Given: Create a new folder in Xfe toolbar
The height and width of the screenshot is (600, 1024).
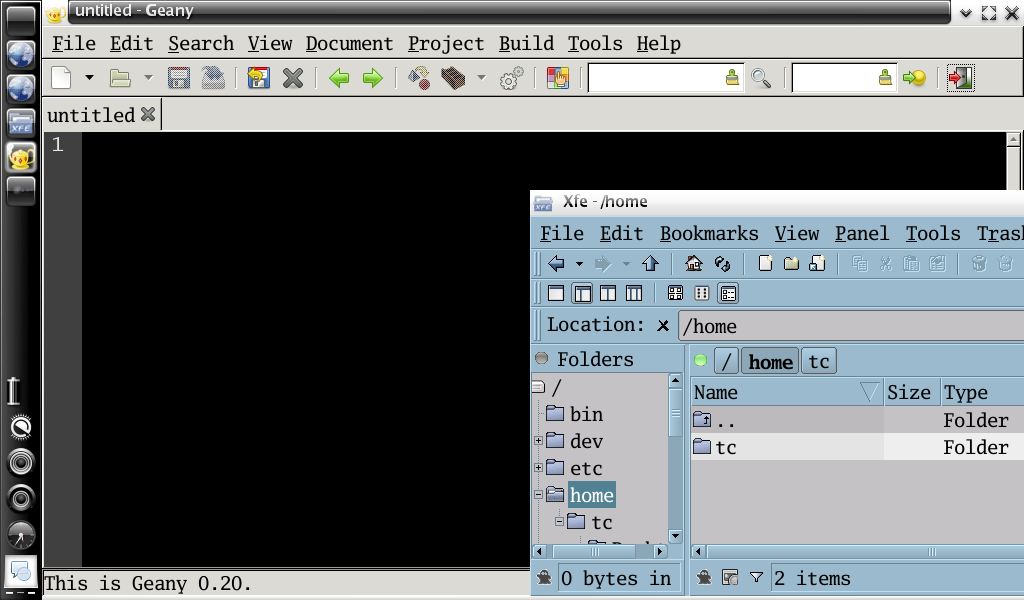Looking at the screenshot, I should tap(791, 264).
